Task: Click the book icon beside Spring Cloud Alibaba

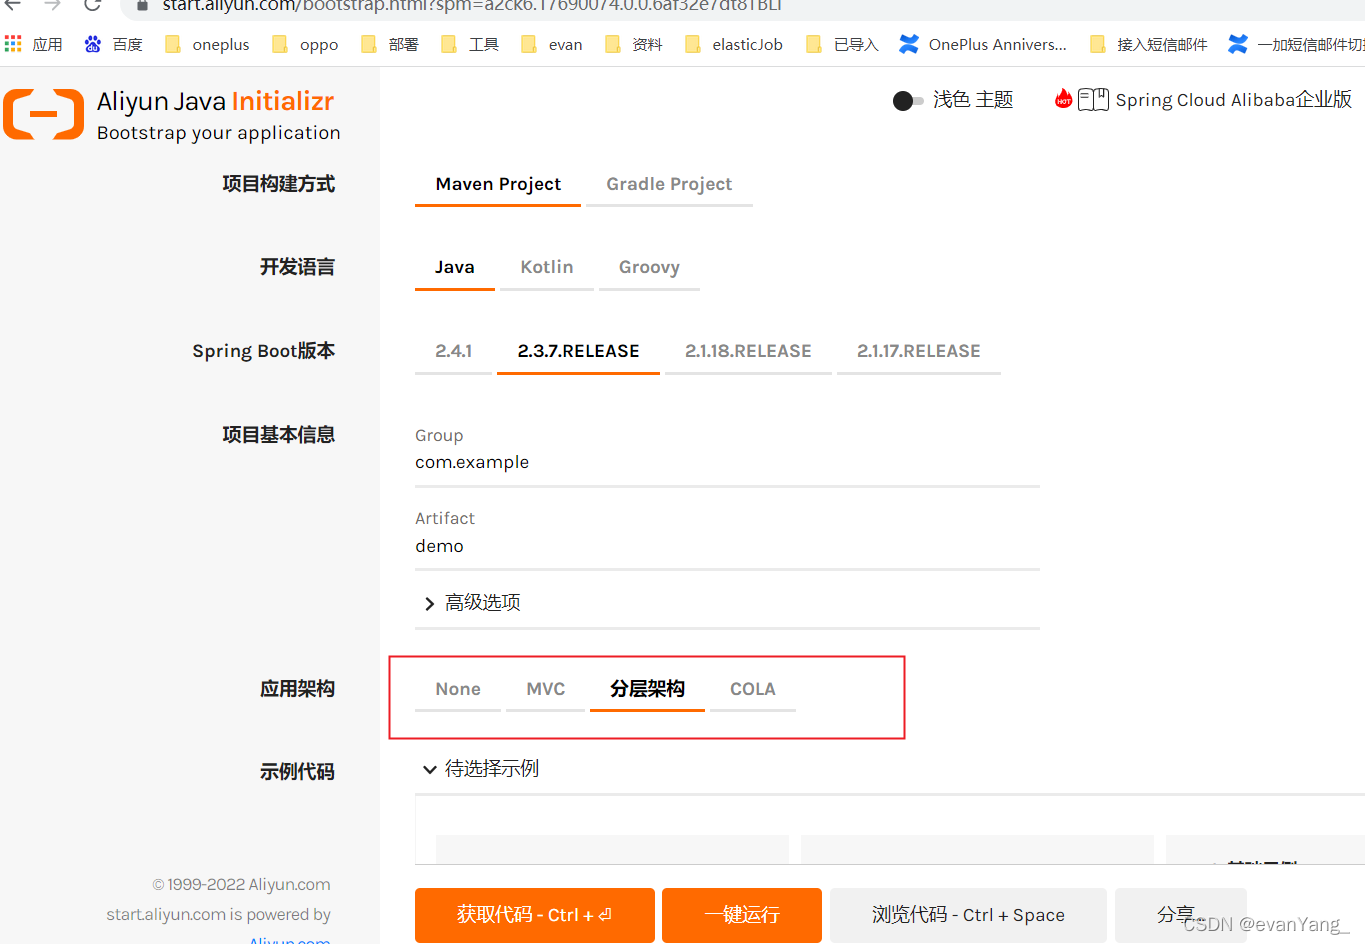Action: [x=1093, y=99]
